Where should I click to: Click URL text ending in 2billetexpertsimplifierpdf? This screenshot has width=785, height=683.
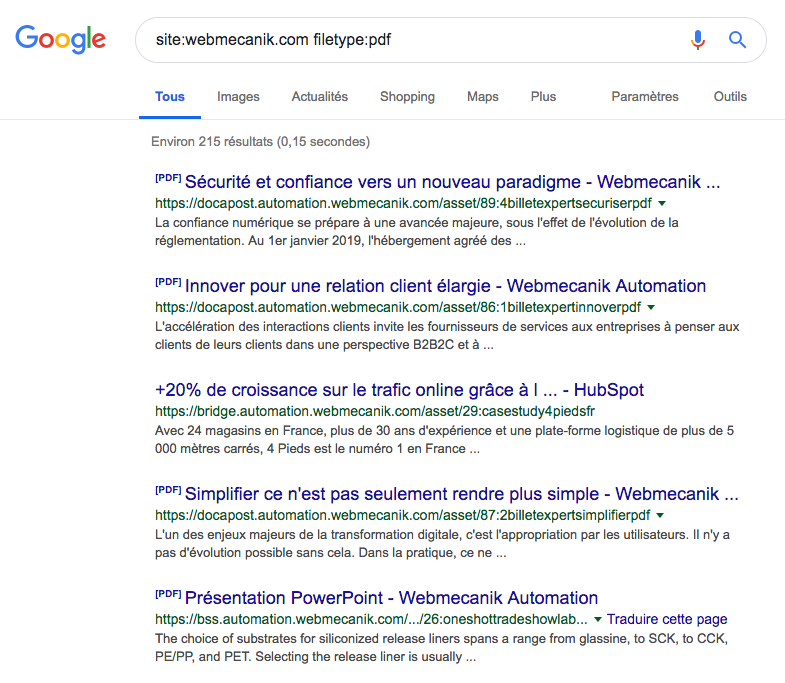click(403, 515)
